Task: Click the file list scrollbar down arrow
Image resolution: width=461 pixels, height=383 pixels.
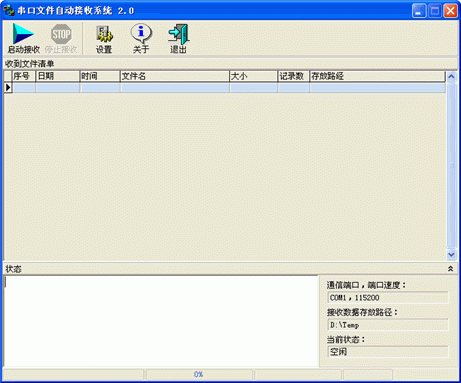Action: point(451,255)
